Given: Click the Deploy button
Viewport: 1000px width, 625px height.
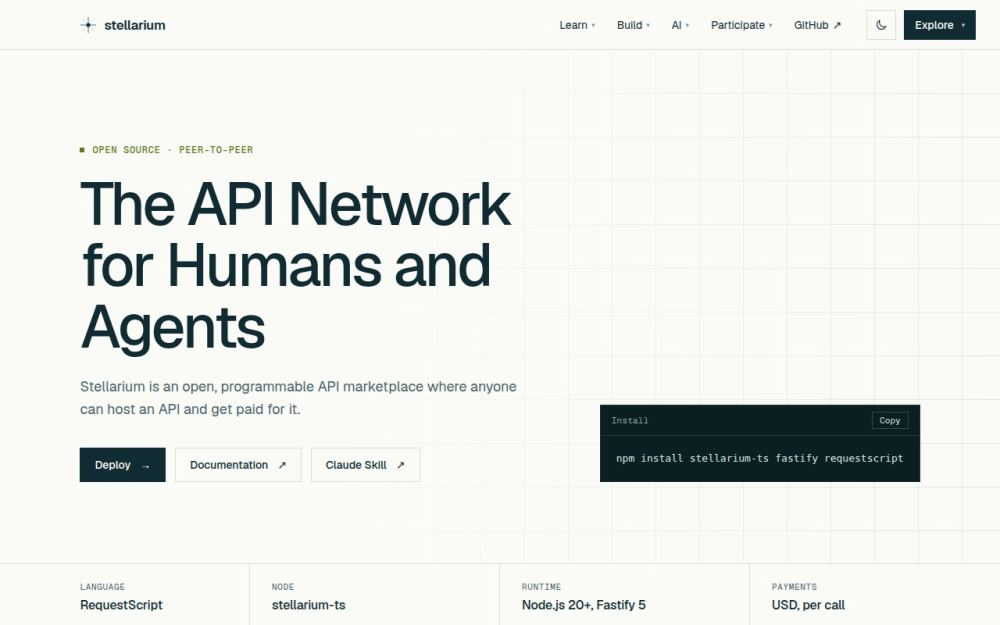Looking at the screenshot, I should point(122,465).
